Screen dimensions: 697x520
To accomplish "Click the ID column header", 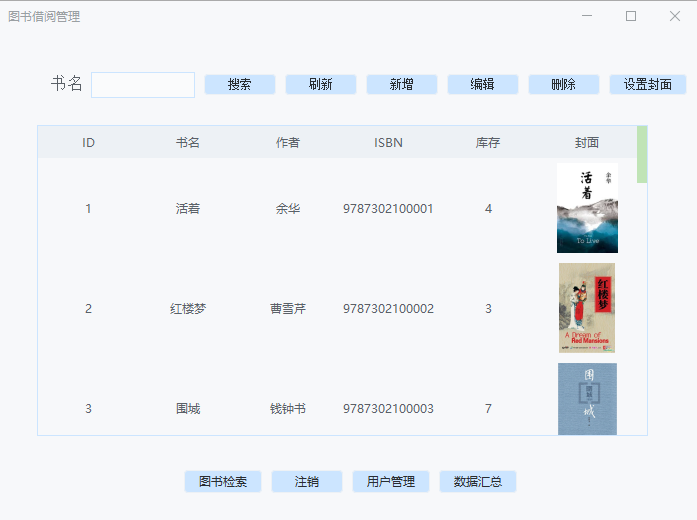I will click(x=88, y=143).
